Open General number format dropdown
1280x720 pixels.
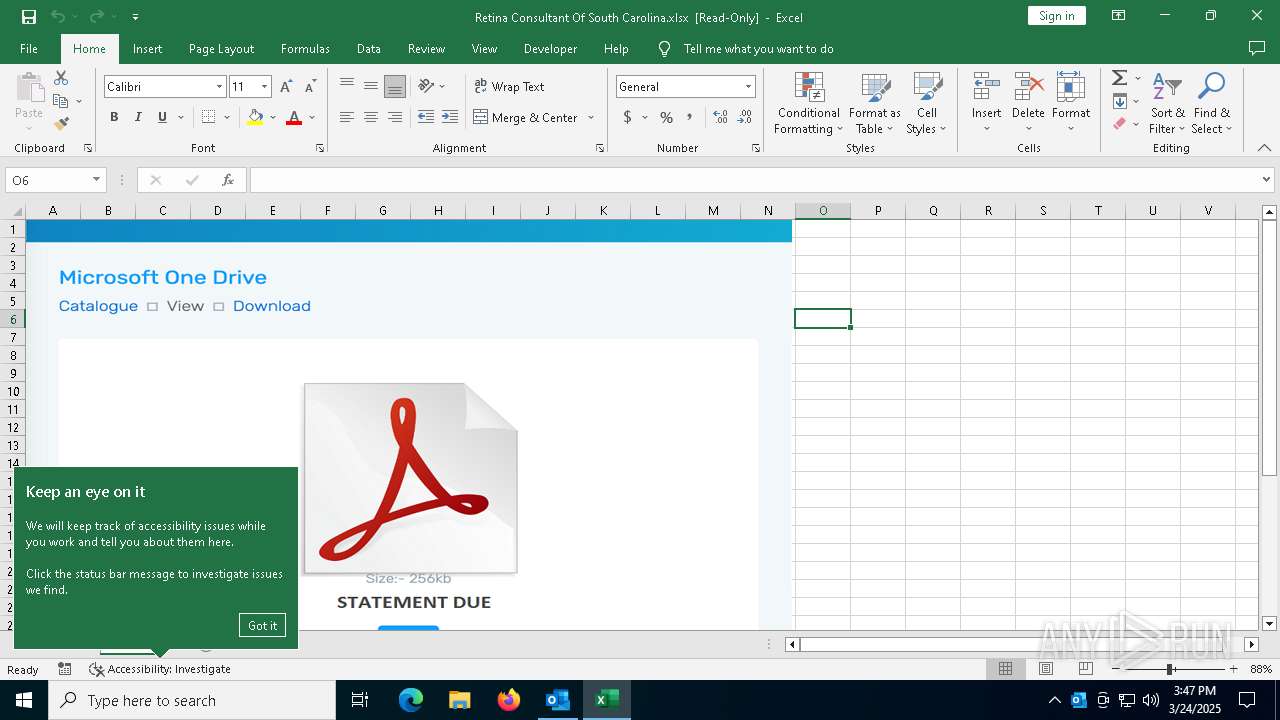coord(748,87)
